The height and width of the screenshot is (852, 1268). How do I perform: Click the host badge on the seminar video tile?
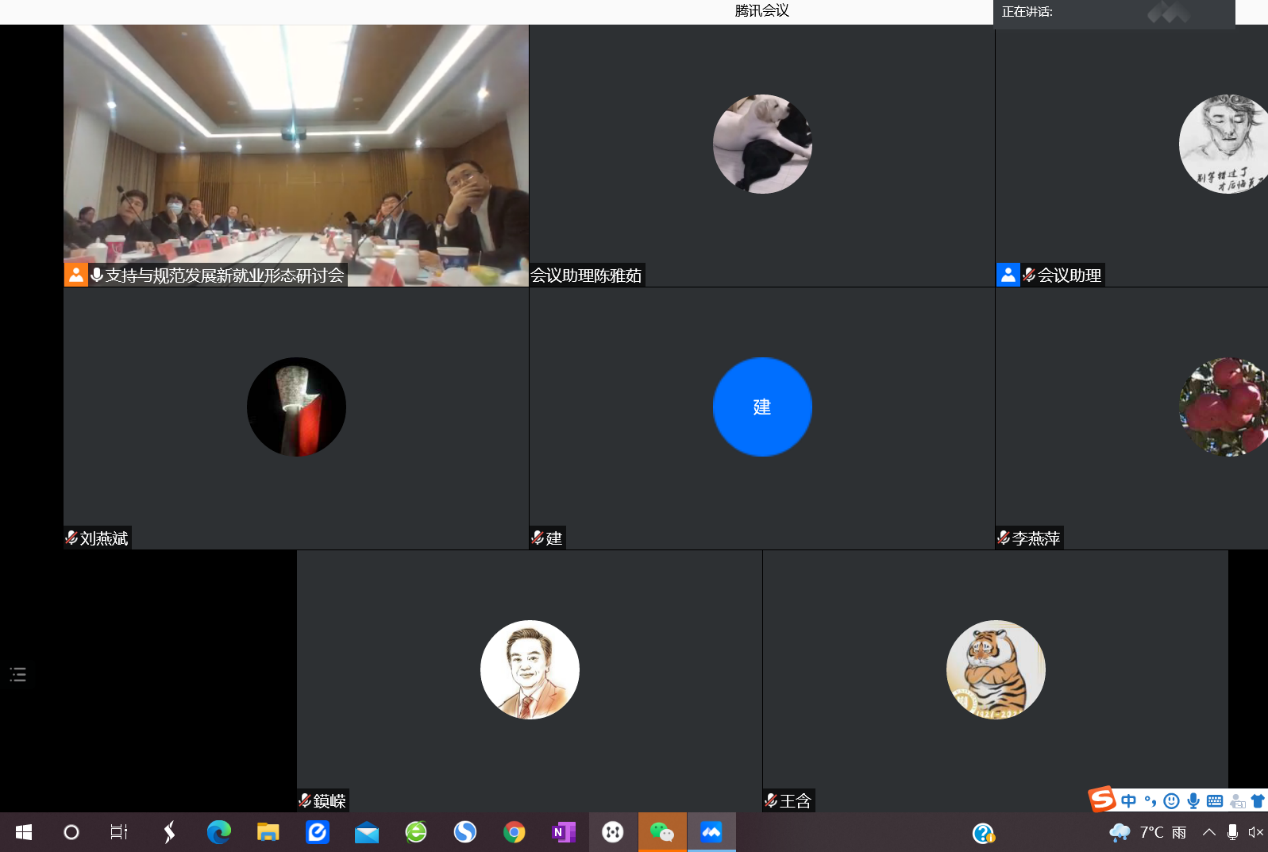click(76, 275)
